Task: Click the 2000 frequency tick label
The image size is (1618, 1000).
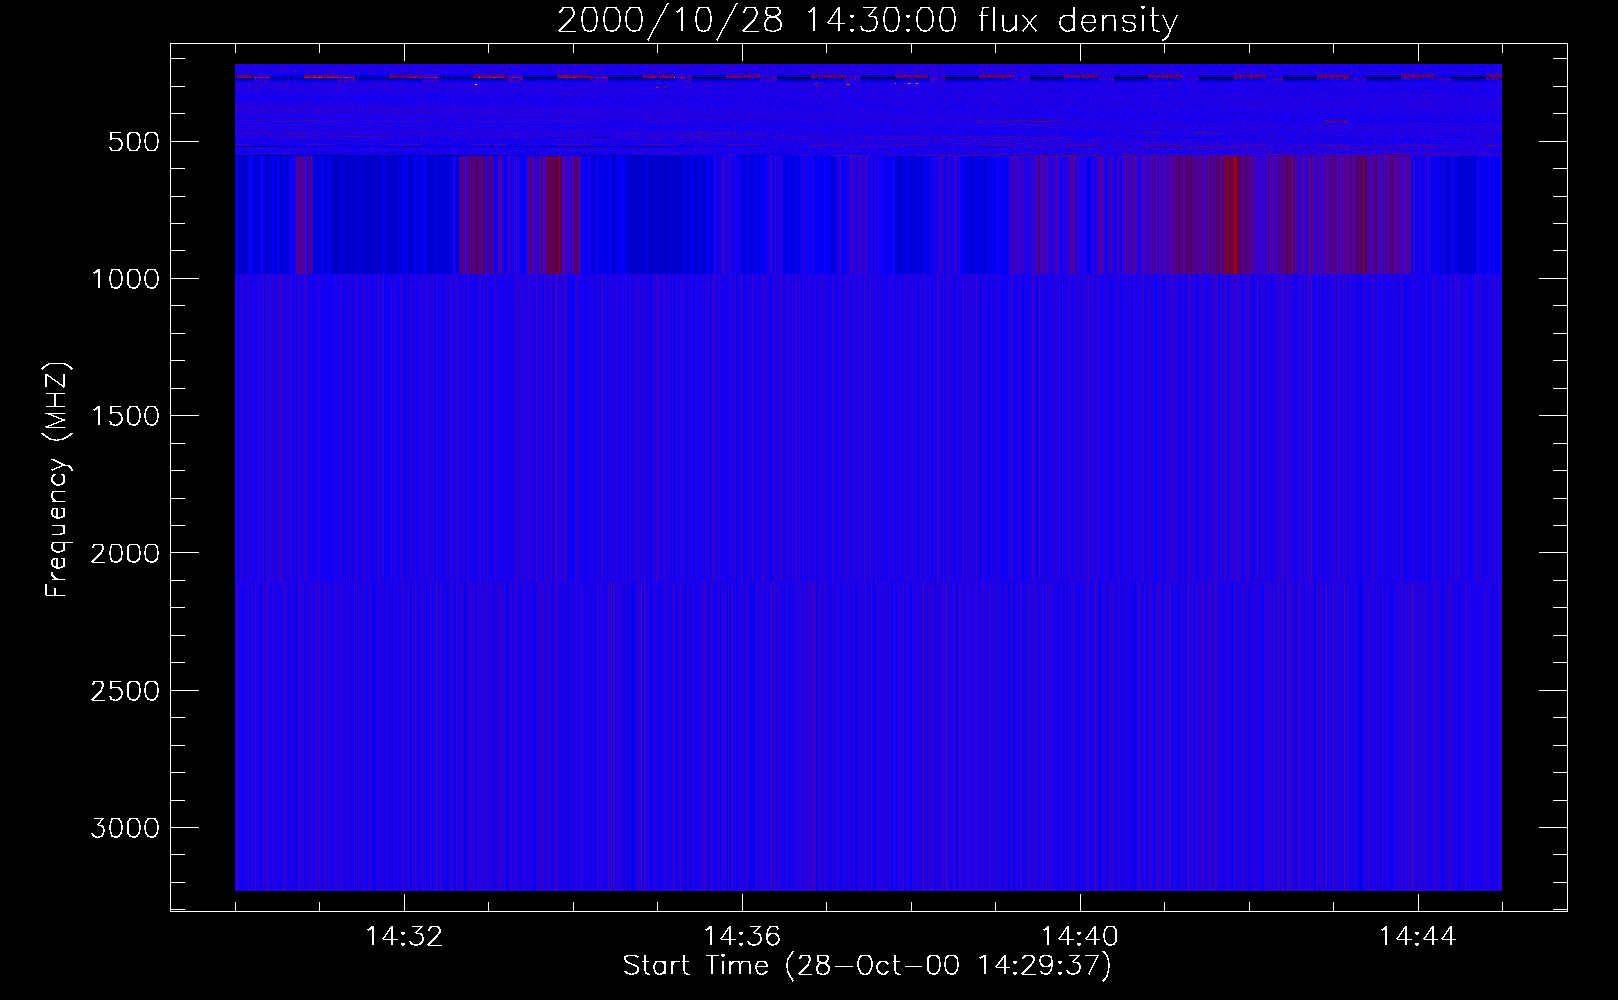Action: click(125, 553)
